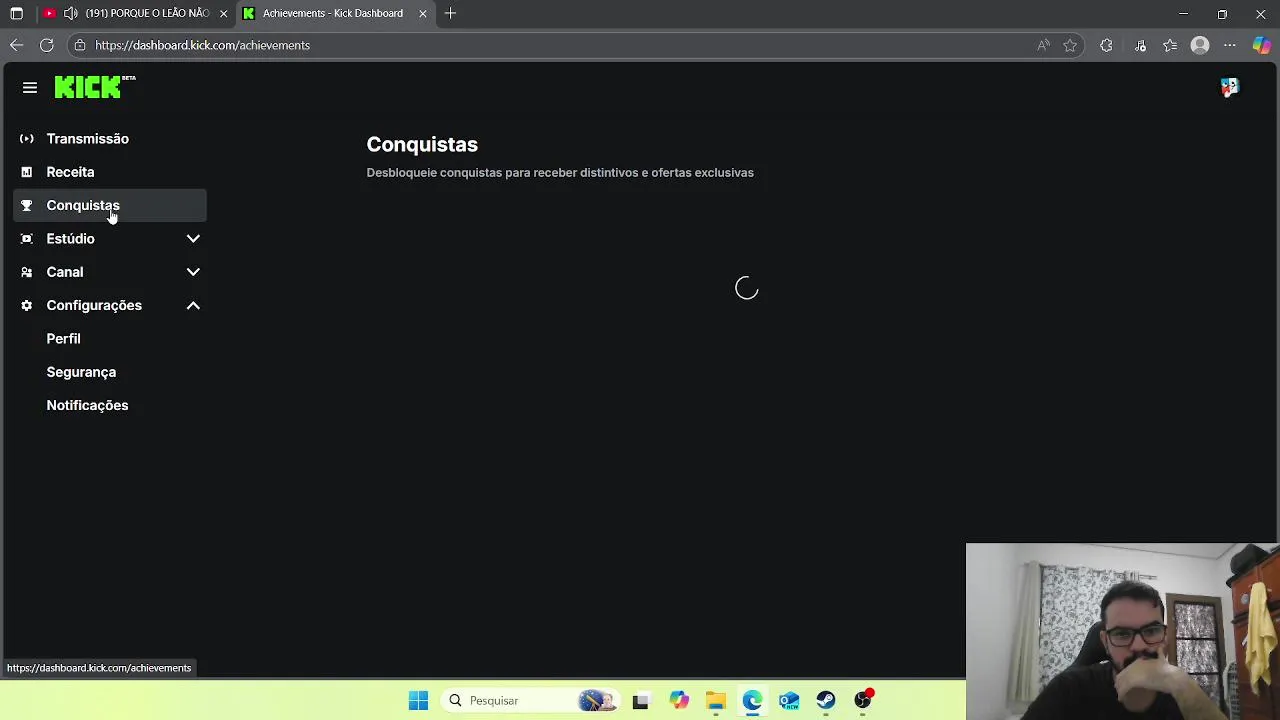Open Receita page in sidebar

110,172
